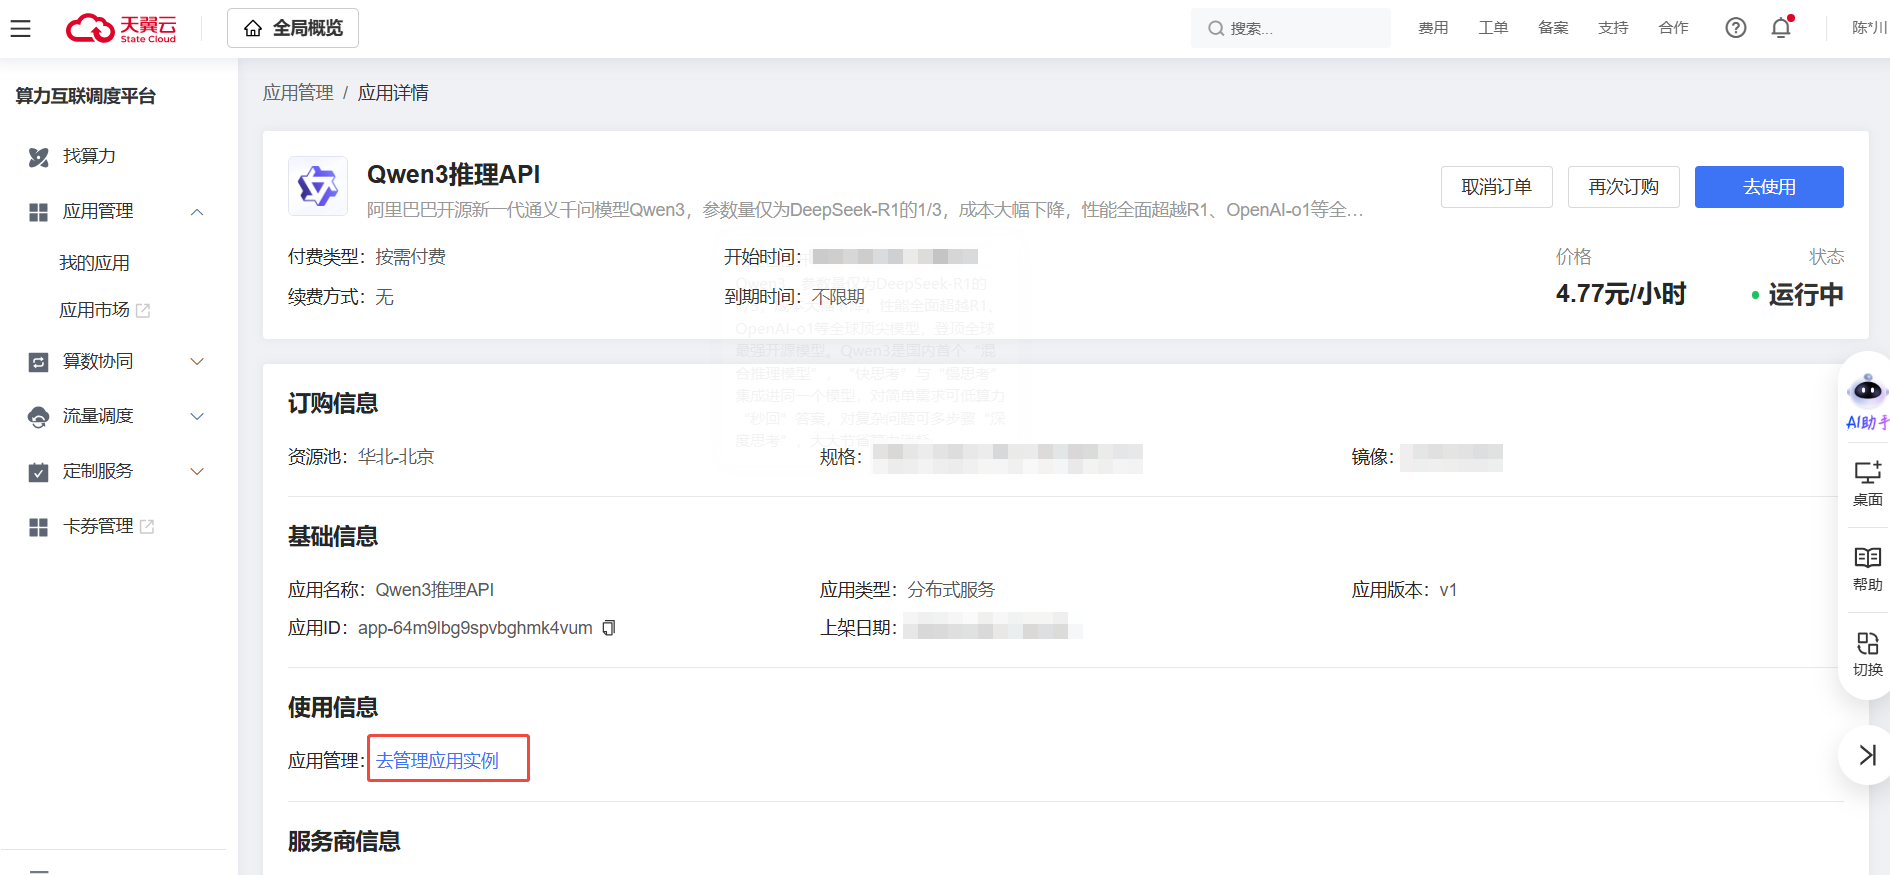This screenshot has width=1890, height=875.
Task: Open the 工单 menu
Action: point(1493,28)
